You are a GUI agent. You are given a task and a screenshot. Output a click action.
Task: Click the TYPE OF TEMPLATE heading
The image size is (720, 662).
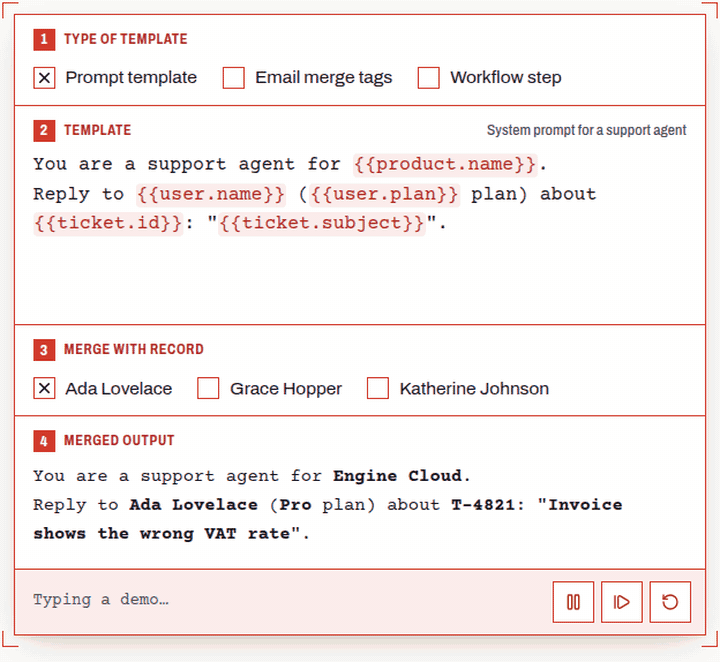(125, 39)
